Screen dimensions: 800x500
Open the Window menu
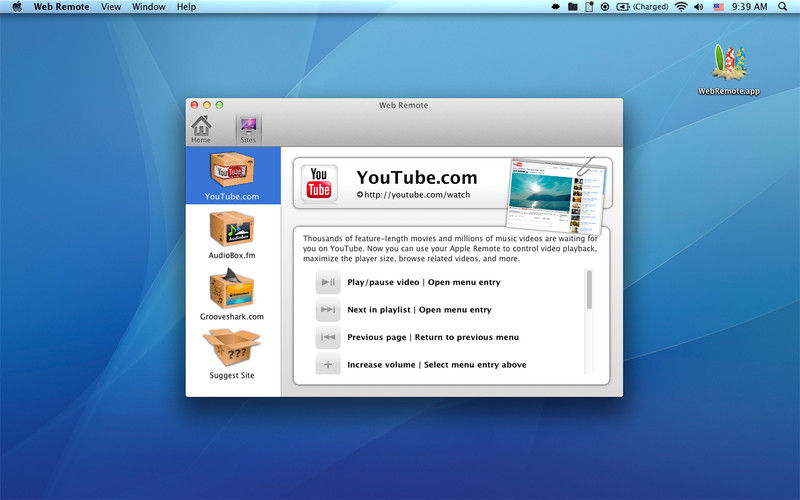pyautogui.click(x=148, y=7)
